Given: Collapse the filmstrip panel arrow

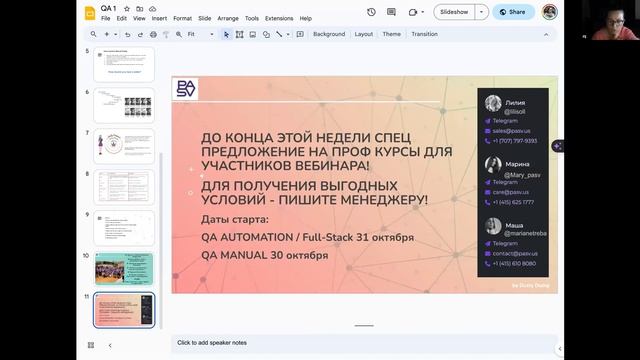Looking at the screenshot, I should pos(110,345).
